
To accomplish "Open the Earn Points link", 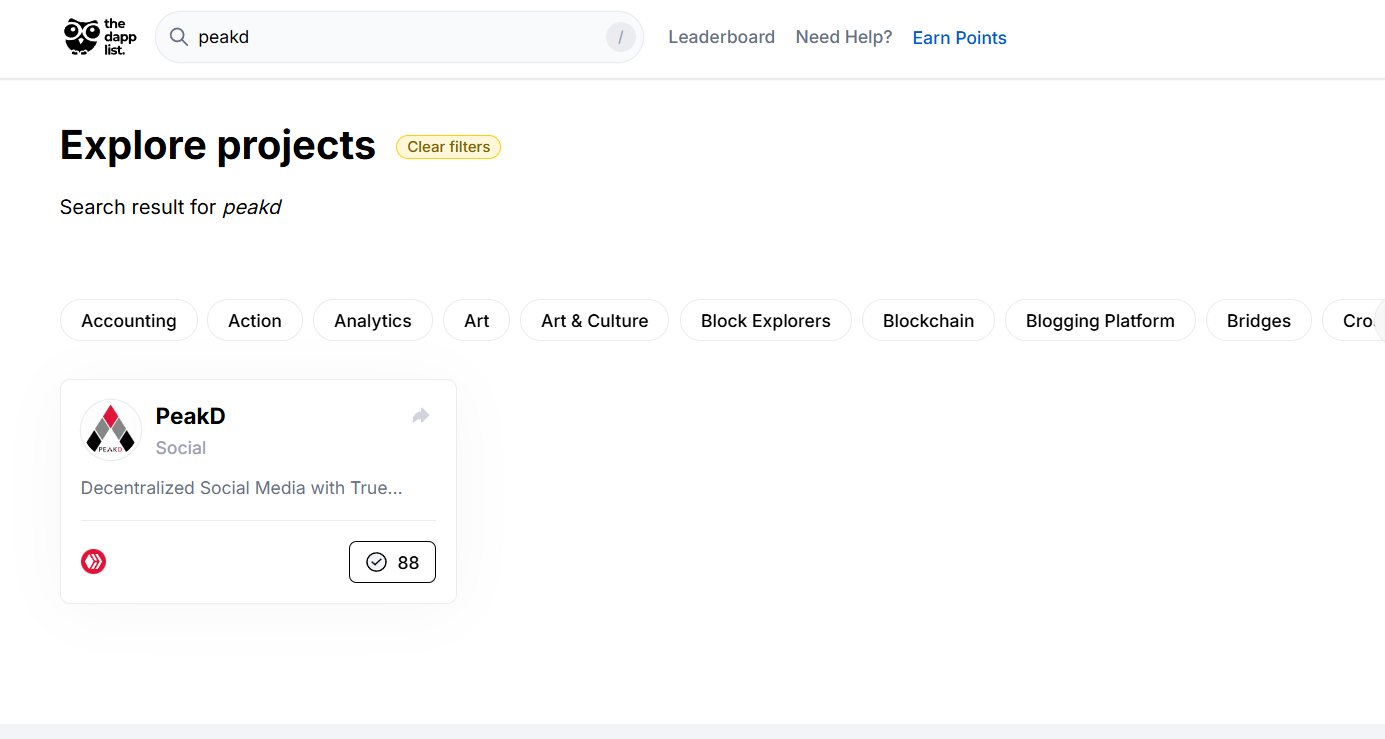I will point(959,38).
